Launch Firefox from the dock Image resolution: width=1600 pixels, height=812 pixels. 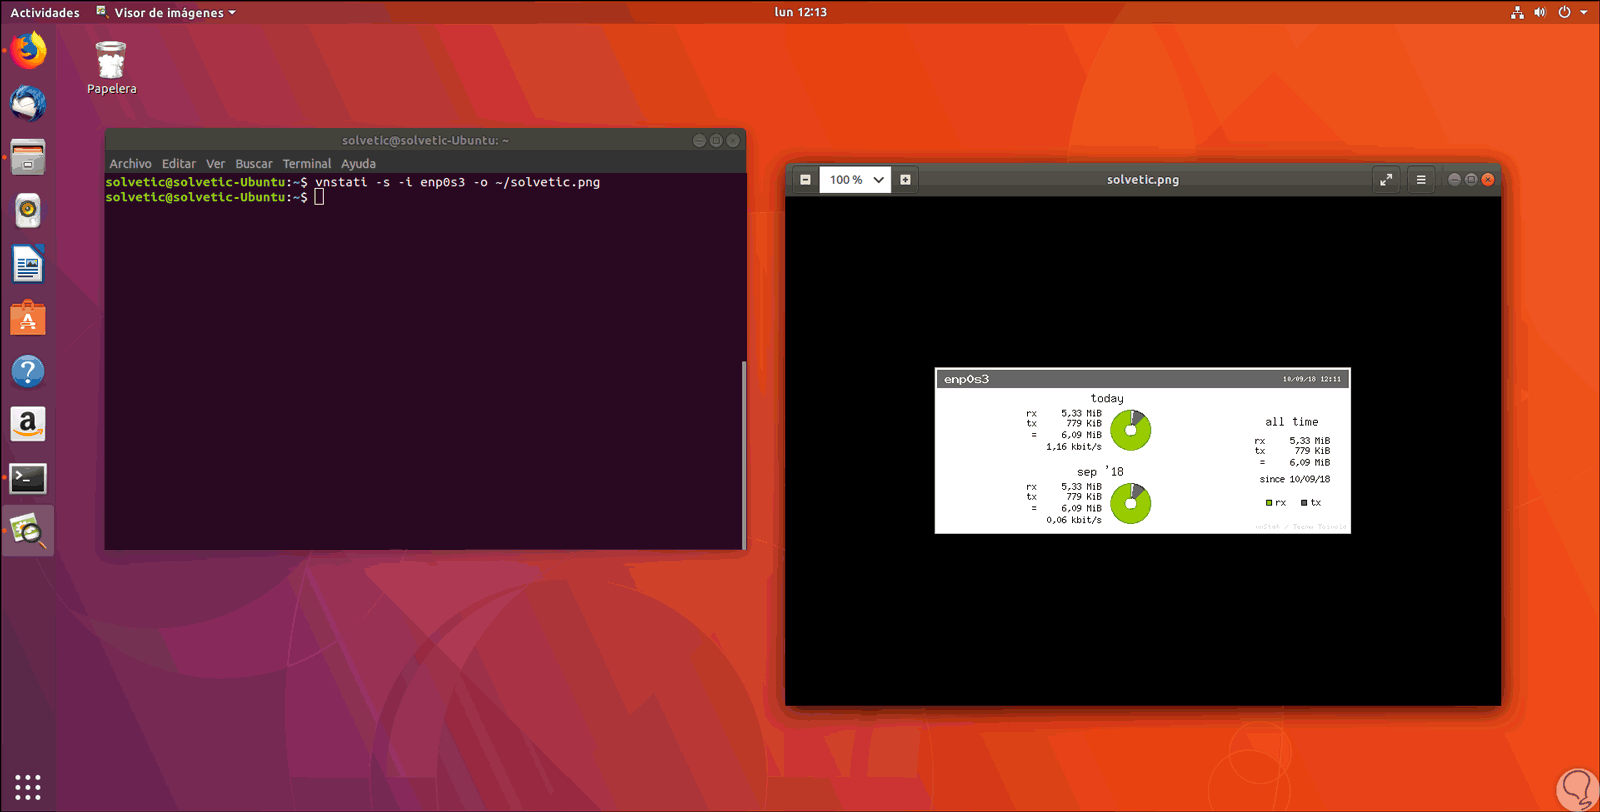(x=28, y=51)
